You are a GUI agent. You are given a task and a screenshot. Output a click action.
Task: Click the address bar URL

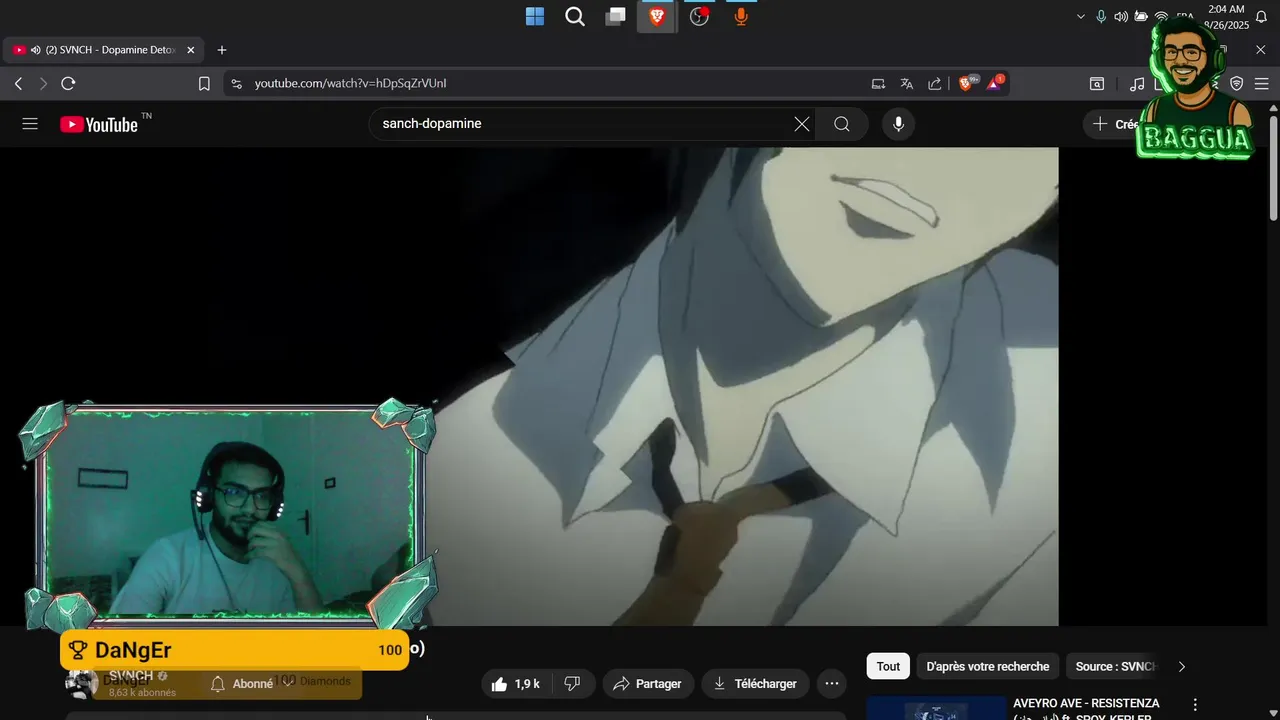pos(350,84)
